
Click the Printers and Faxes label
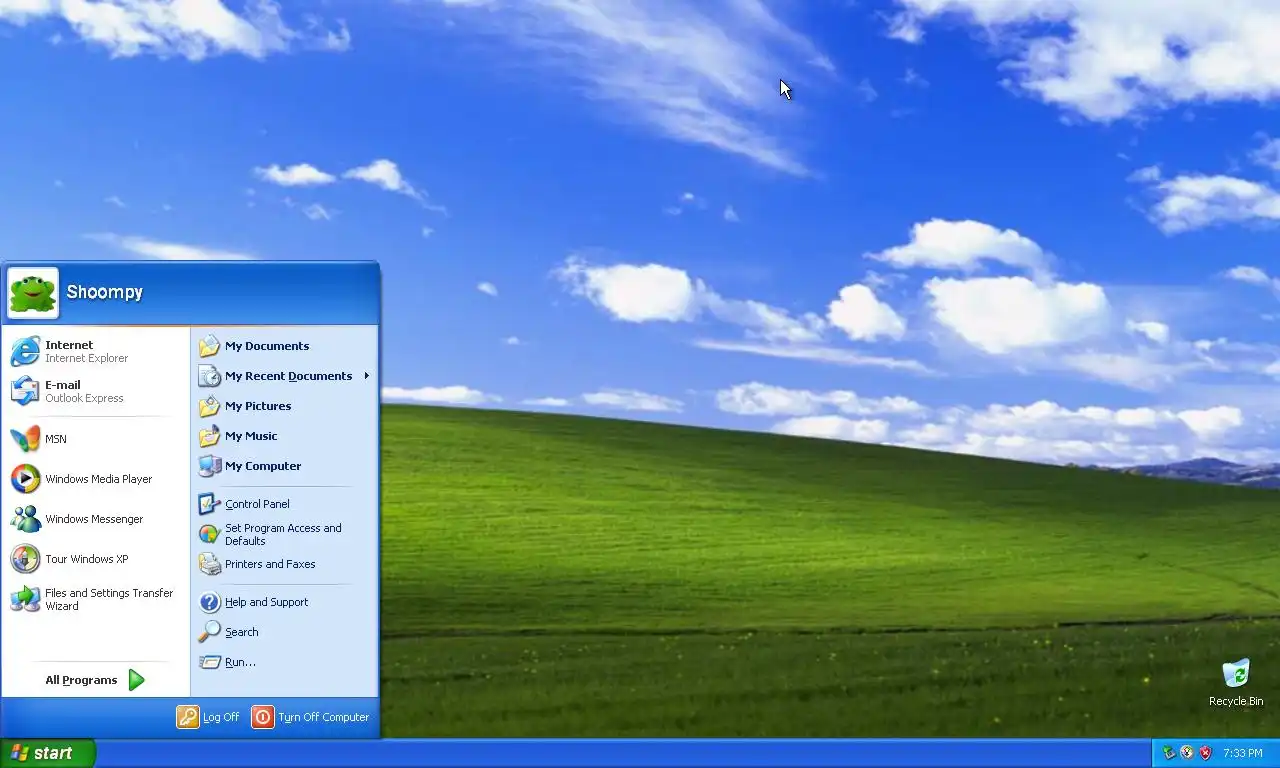[x=270, y=564]
